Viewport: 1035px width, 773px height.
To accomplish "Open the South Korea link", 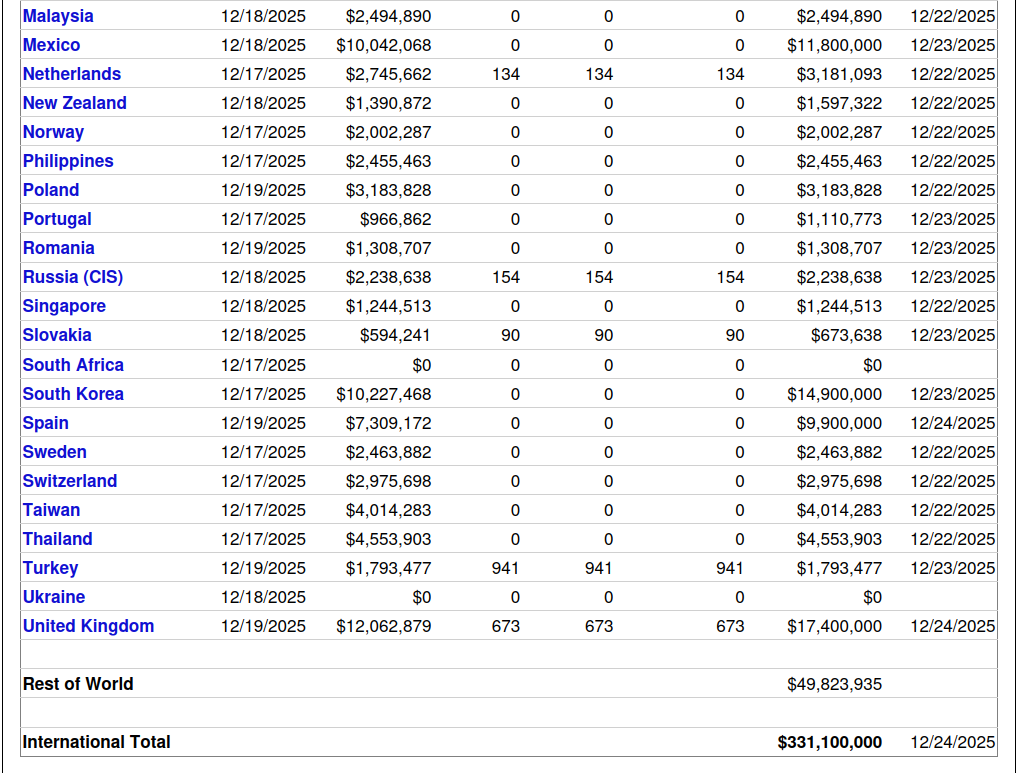I will (x=73, y=394).
